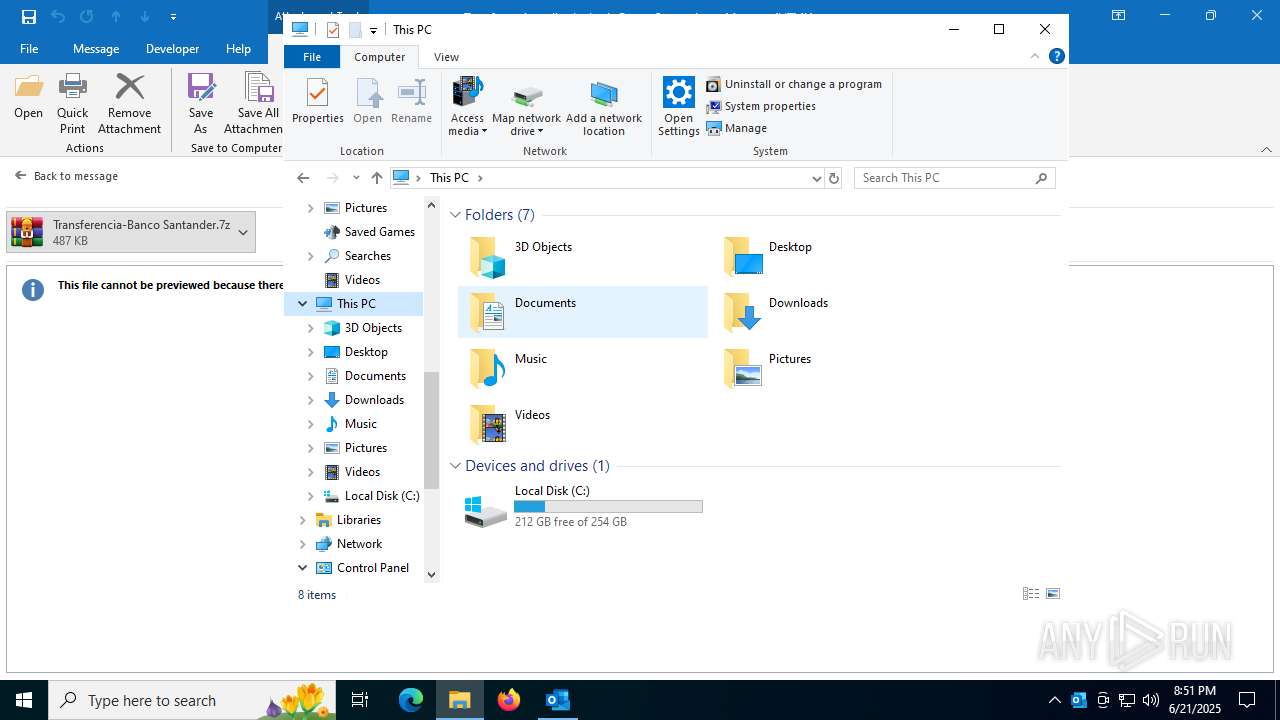Switch to large icons view icon
This screenshot has width=1280, height=720.
[x=1053, y=594]
